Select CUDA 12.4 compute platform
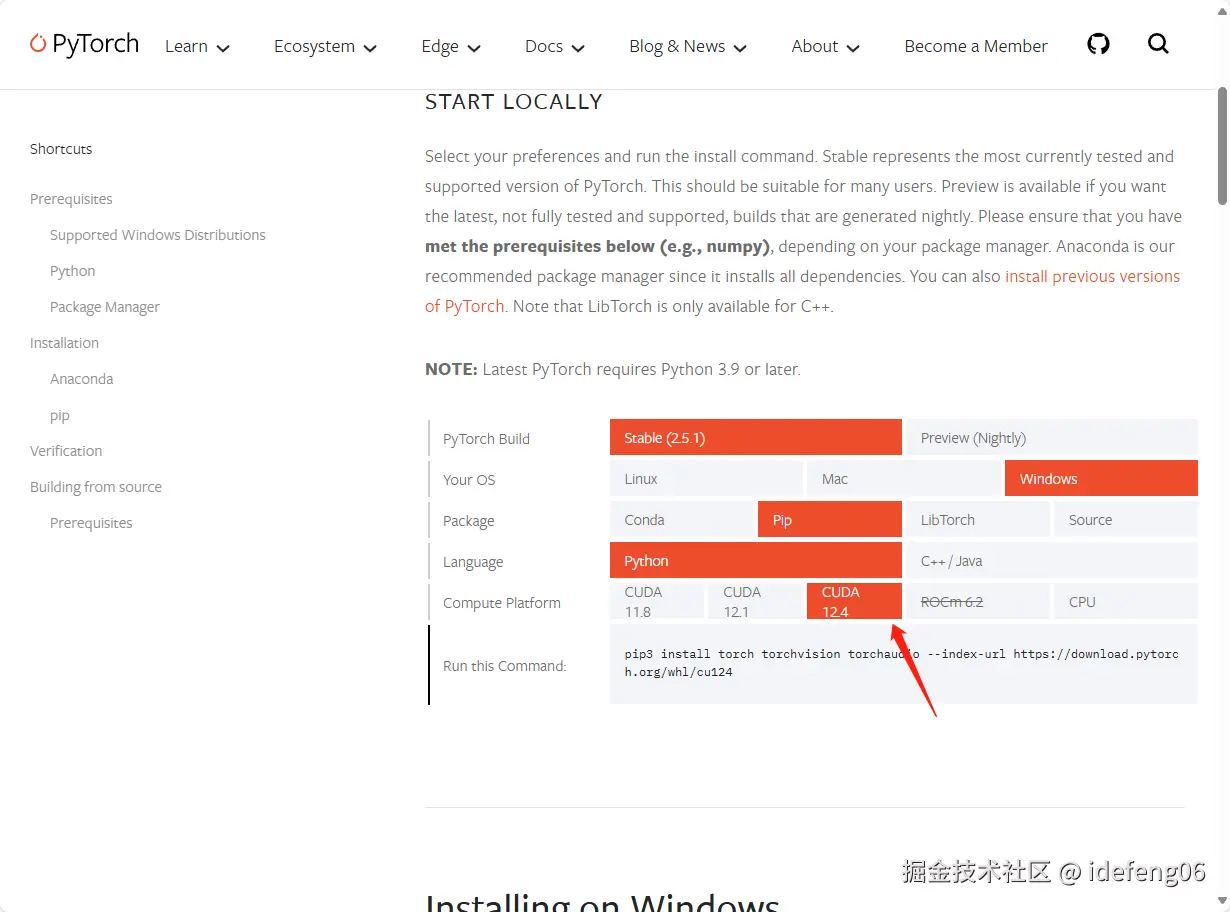 tap(854, 601)
